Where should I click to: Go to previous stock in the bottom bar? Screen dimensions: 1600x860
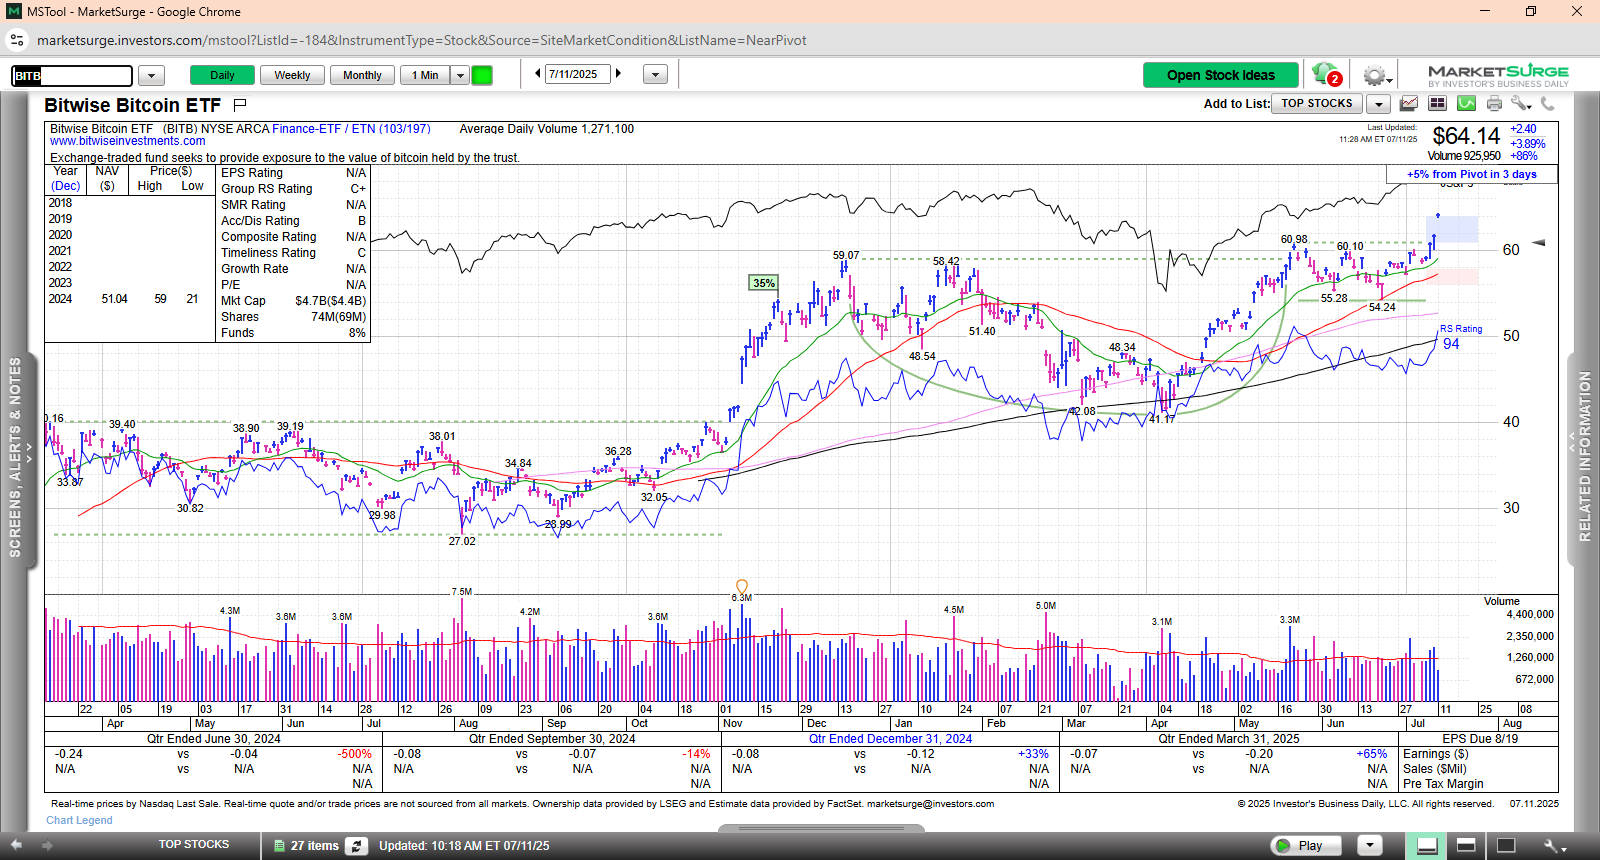coord(16,846)
